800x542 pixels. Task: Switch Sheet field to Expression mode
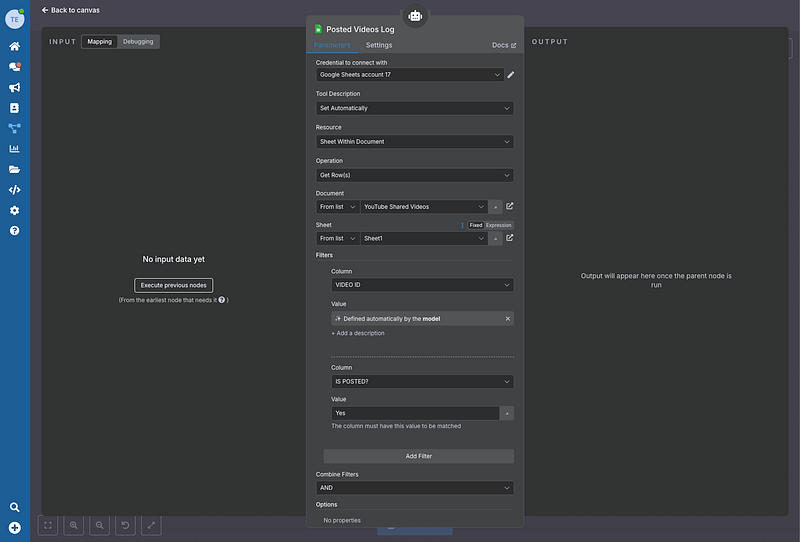coord(499,225)
